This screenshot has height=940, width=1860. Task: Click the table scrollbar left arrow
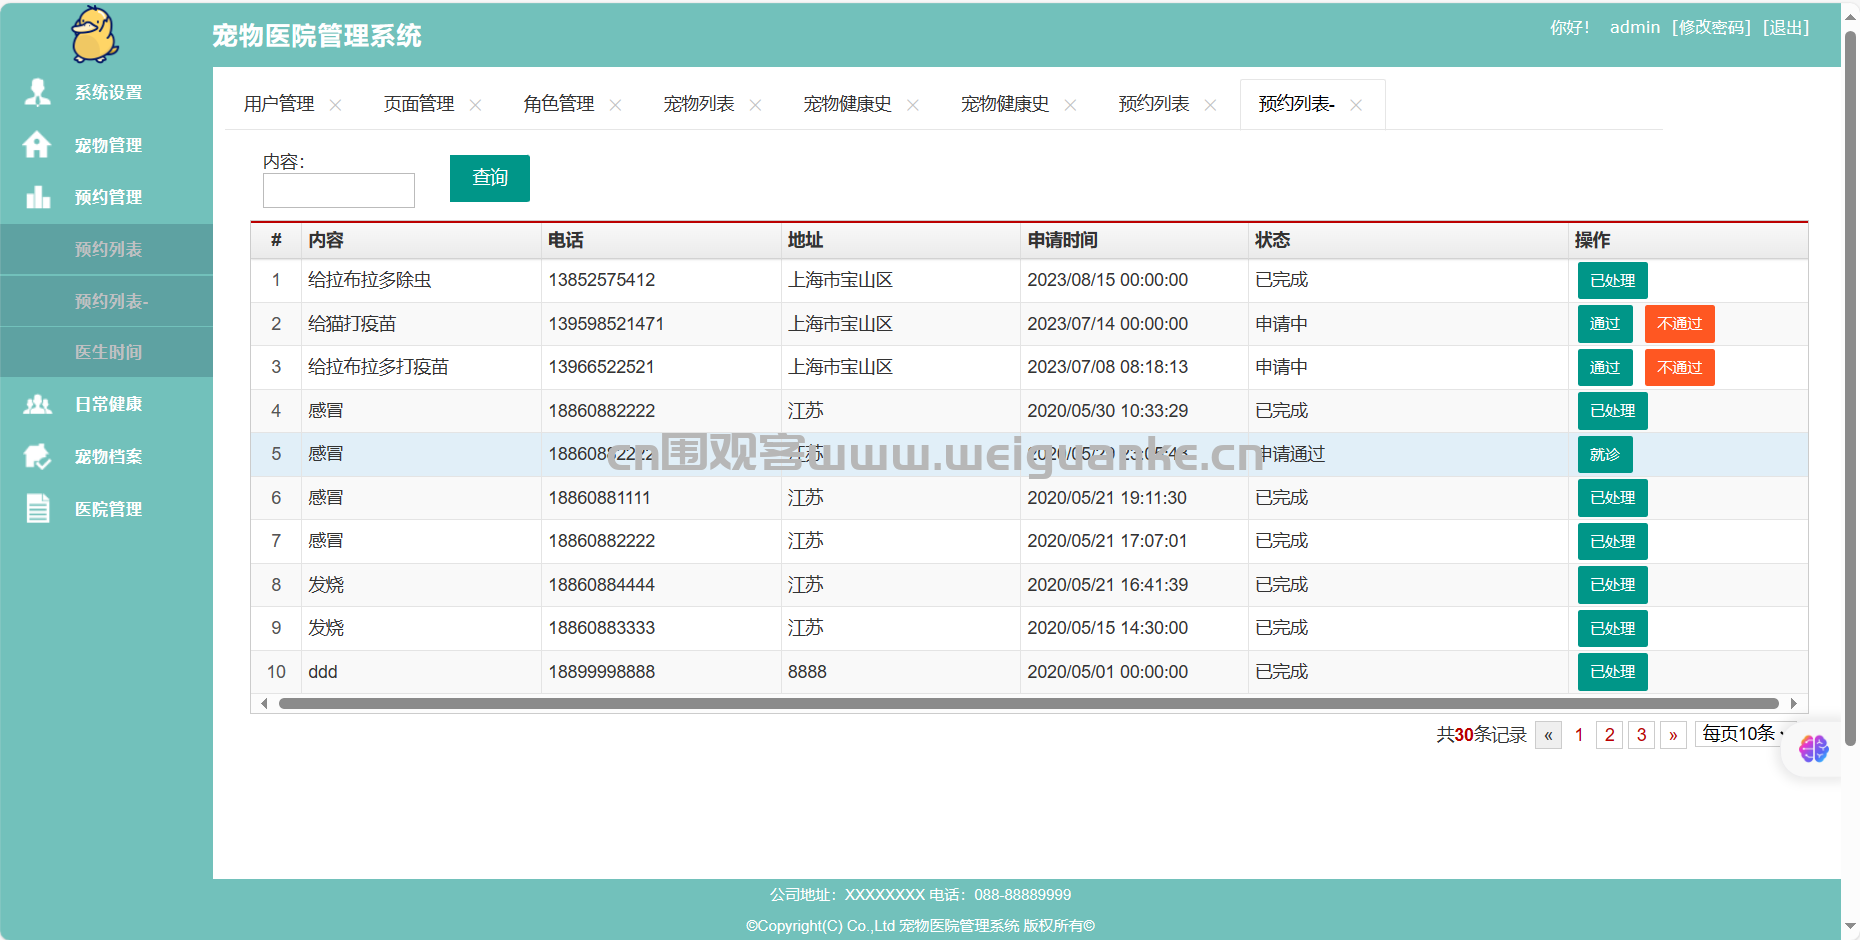(264, 704)
